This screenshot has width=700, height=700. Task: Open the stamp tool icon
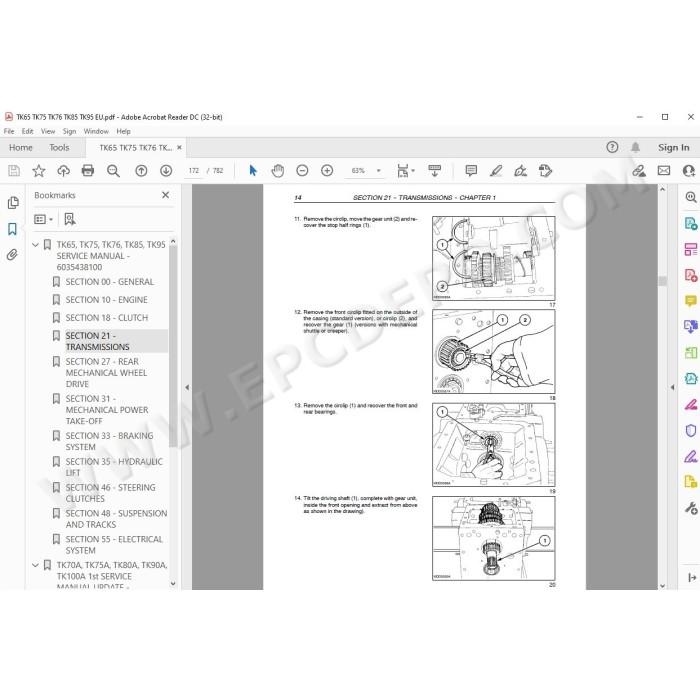[x=545, y=171]
